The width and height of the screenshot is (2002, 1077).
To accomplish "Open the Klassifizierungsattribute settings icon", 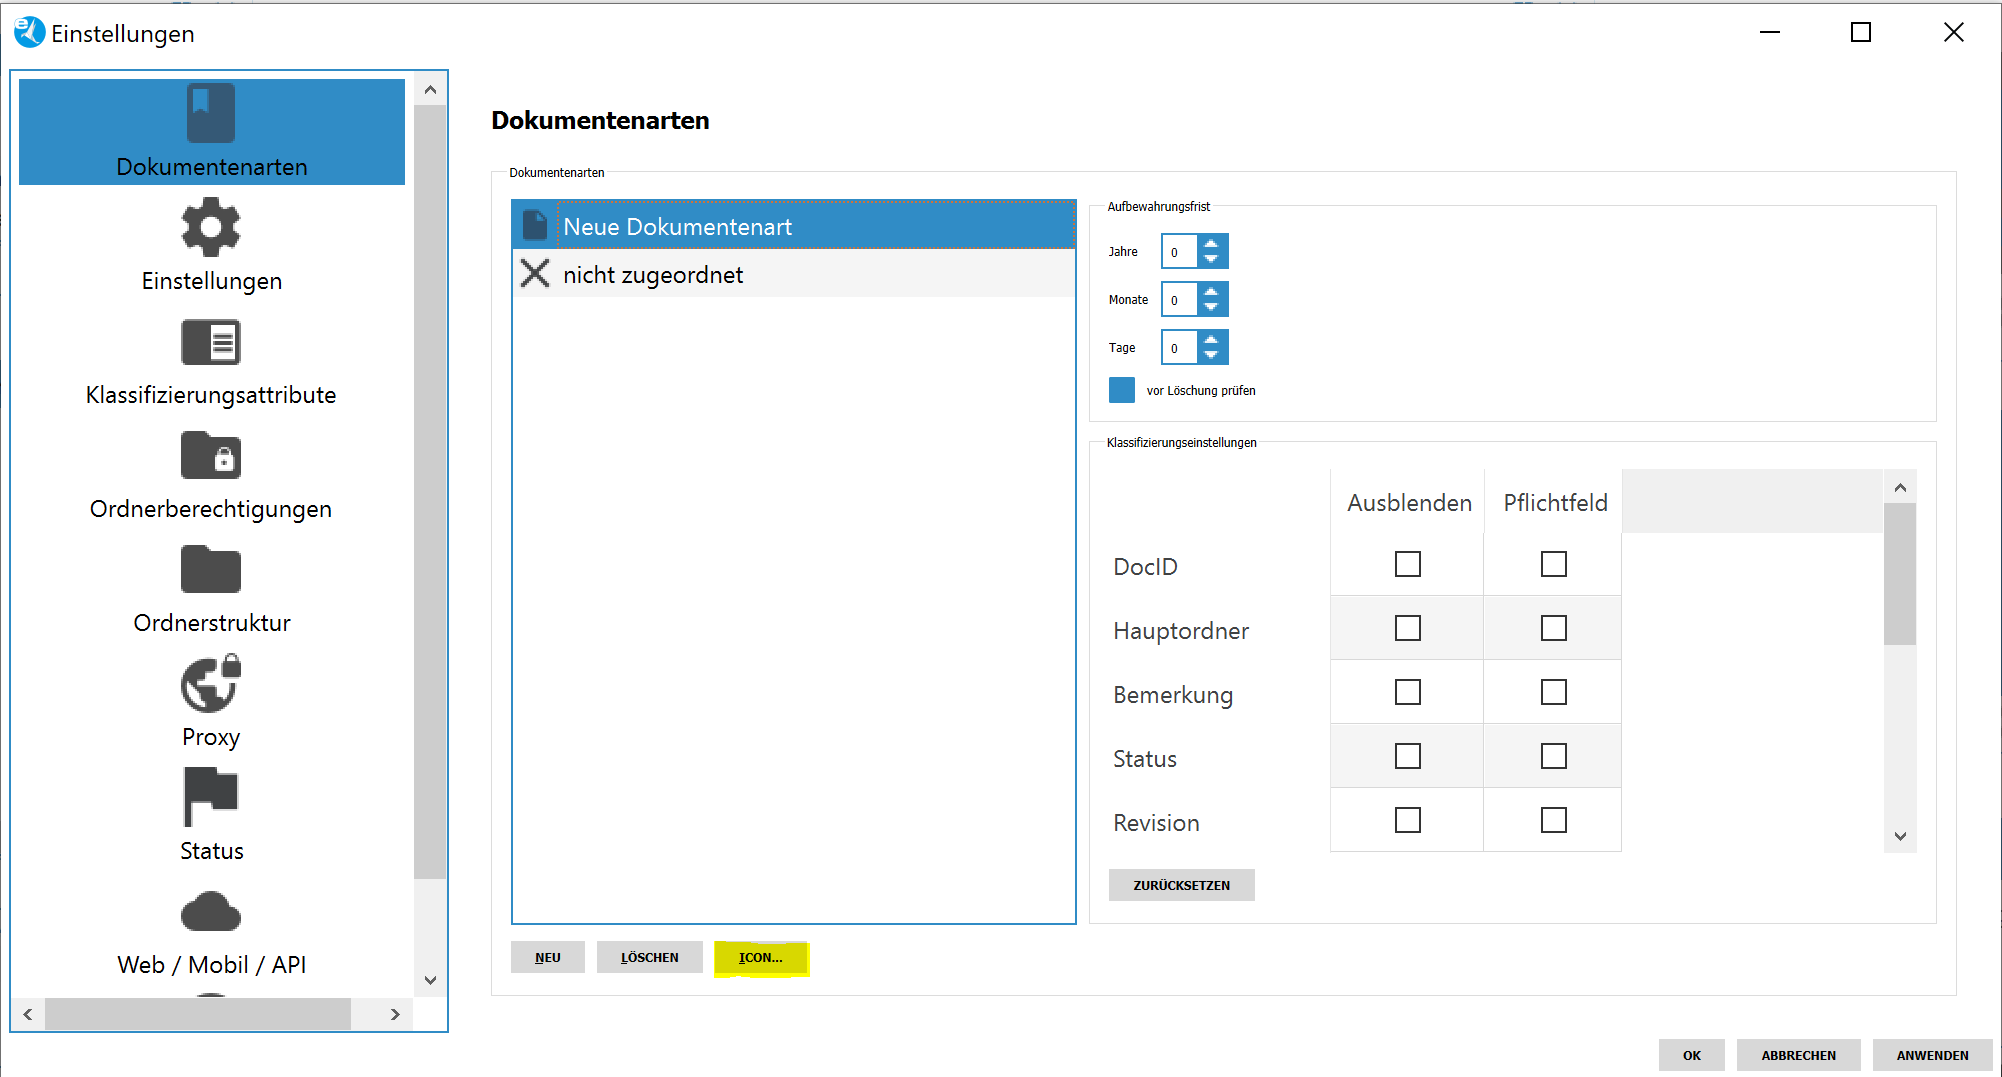I will pos(211,343).
